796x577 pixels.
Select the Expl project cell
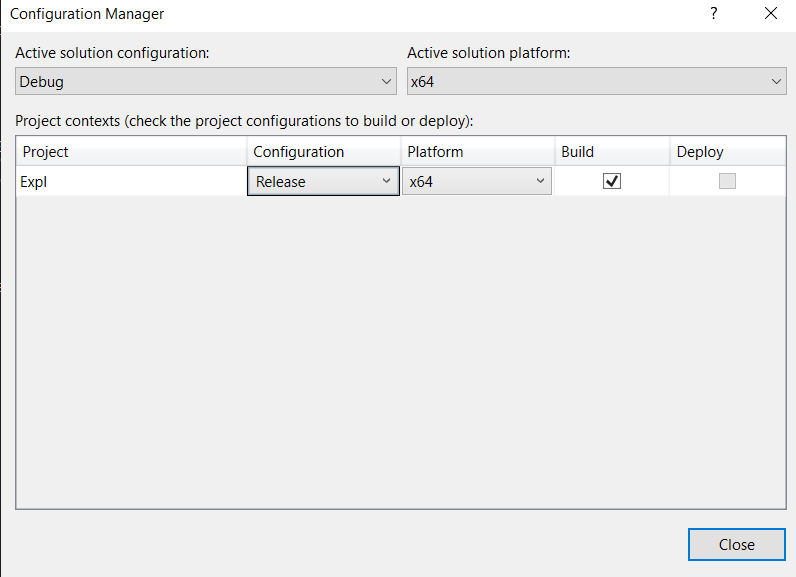pyautogui.click(x=131, y=181)
